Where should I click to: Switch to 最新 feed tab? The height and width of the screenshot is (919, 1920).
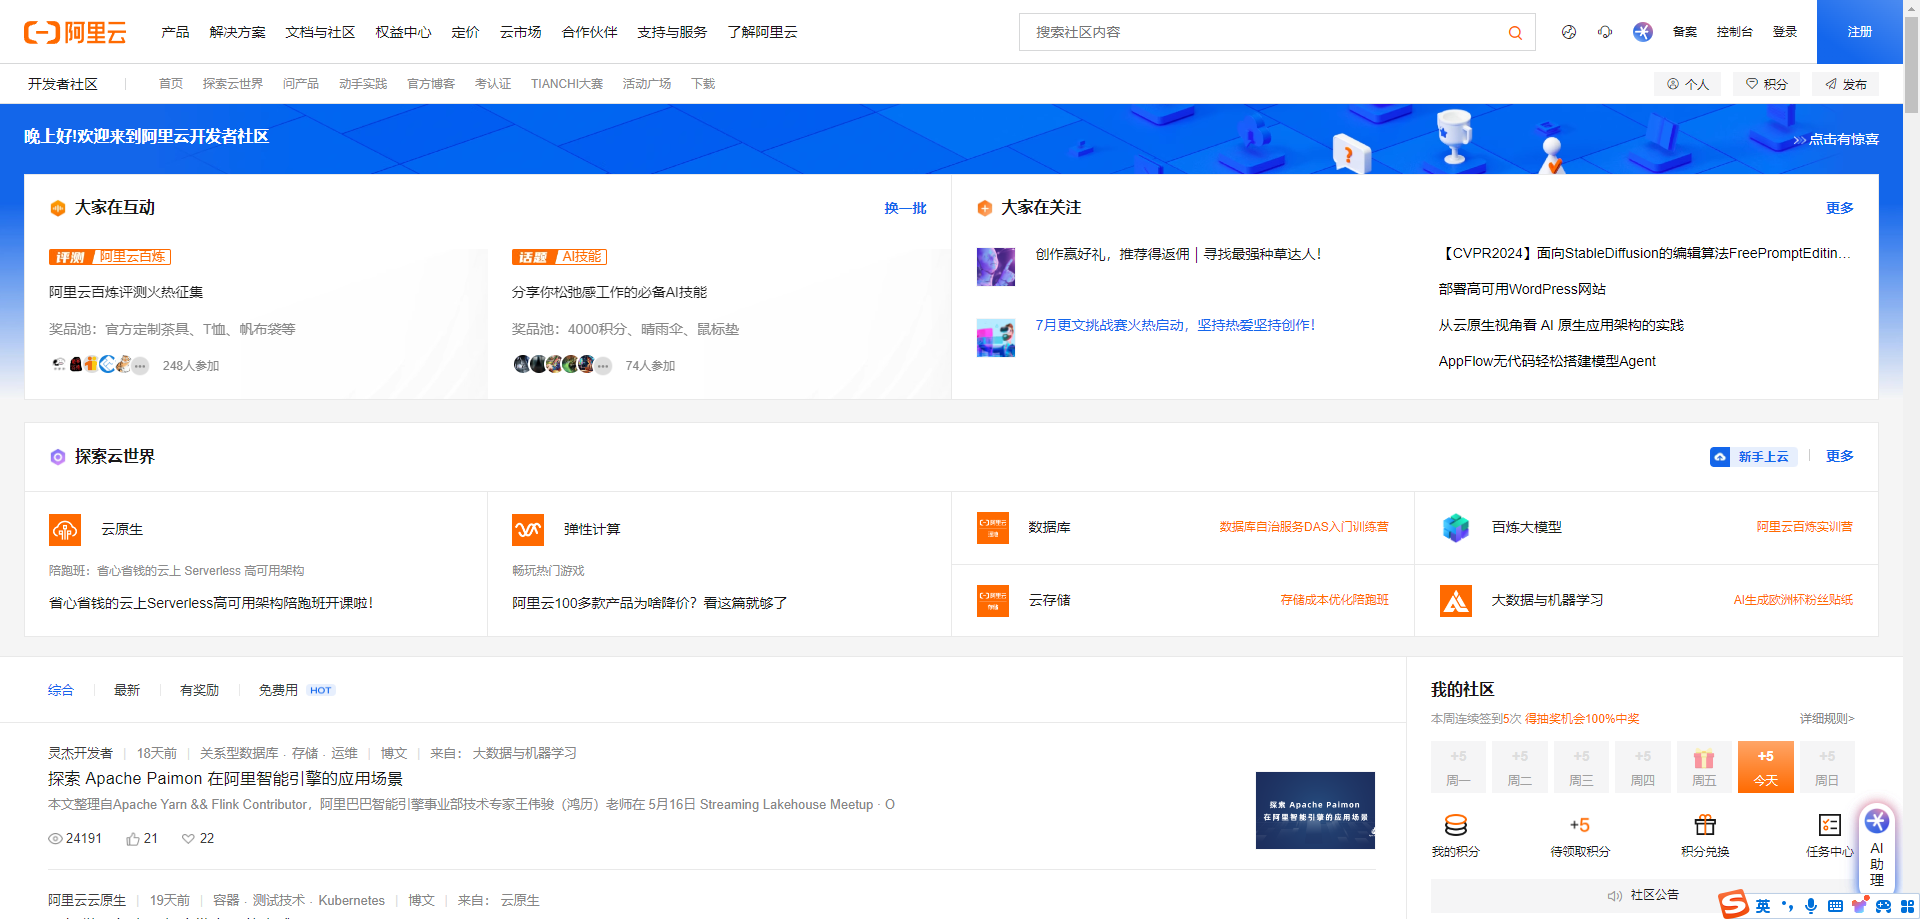(127, 690)
